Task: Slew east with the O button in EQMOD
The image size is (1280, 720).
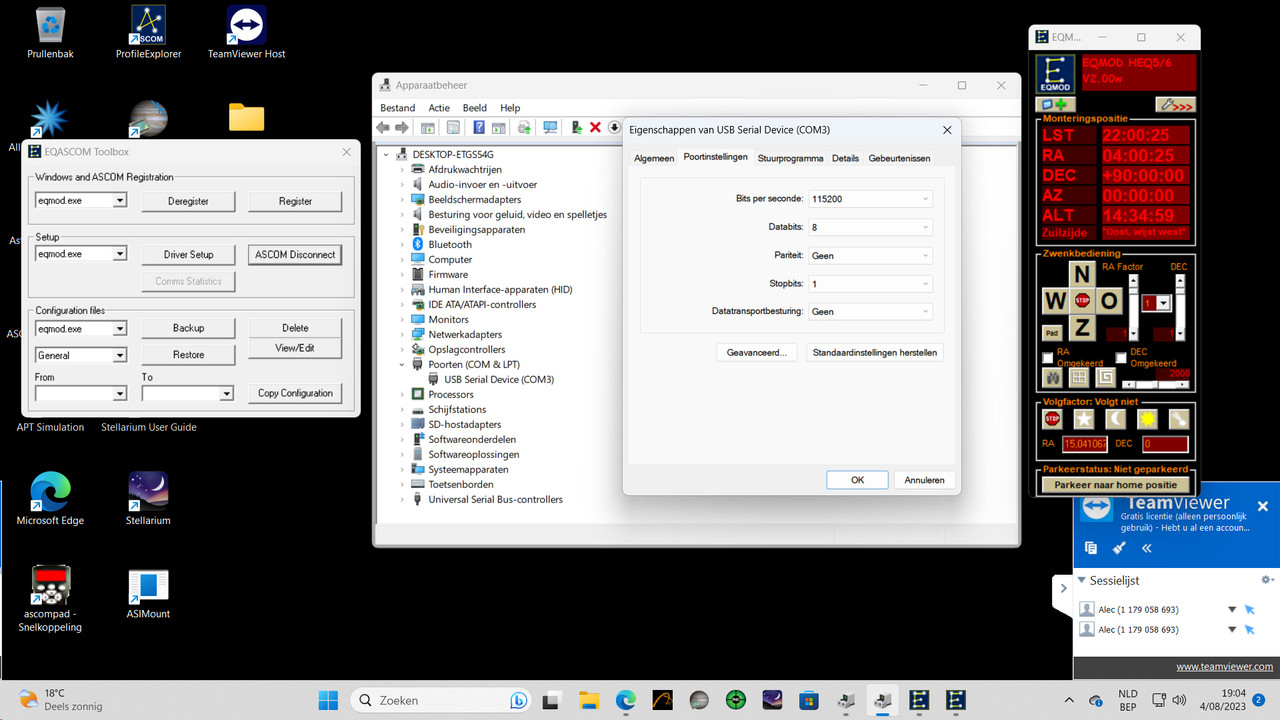Action: pos(1109,301)
